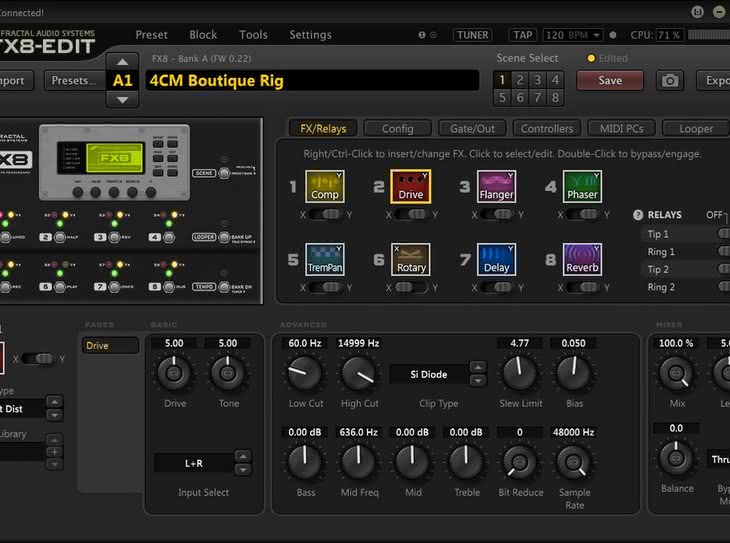Screen dimensions: 730x543
Task: Click the TEMPO footswitch on FX8 image
Action: click(x=224, y=286)
